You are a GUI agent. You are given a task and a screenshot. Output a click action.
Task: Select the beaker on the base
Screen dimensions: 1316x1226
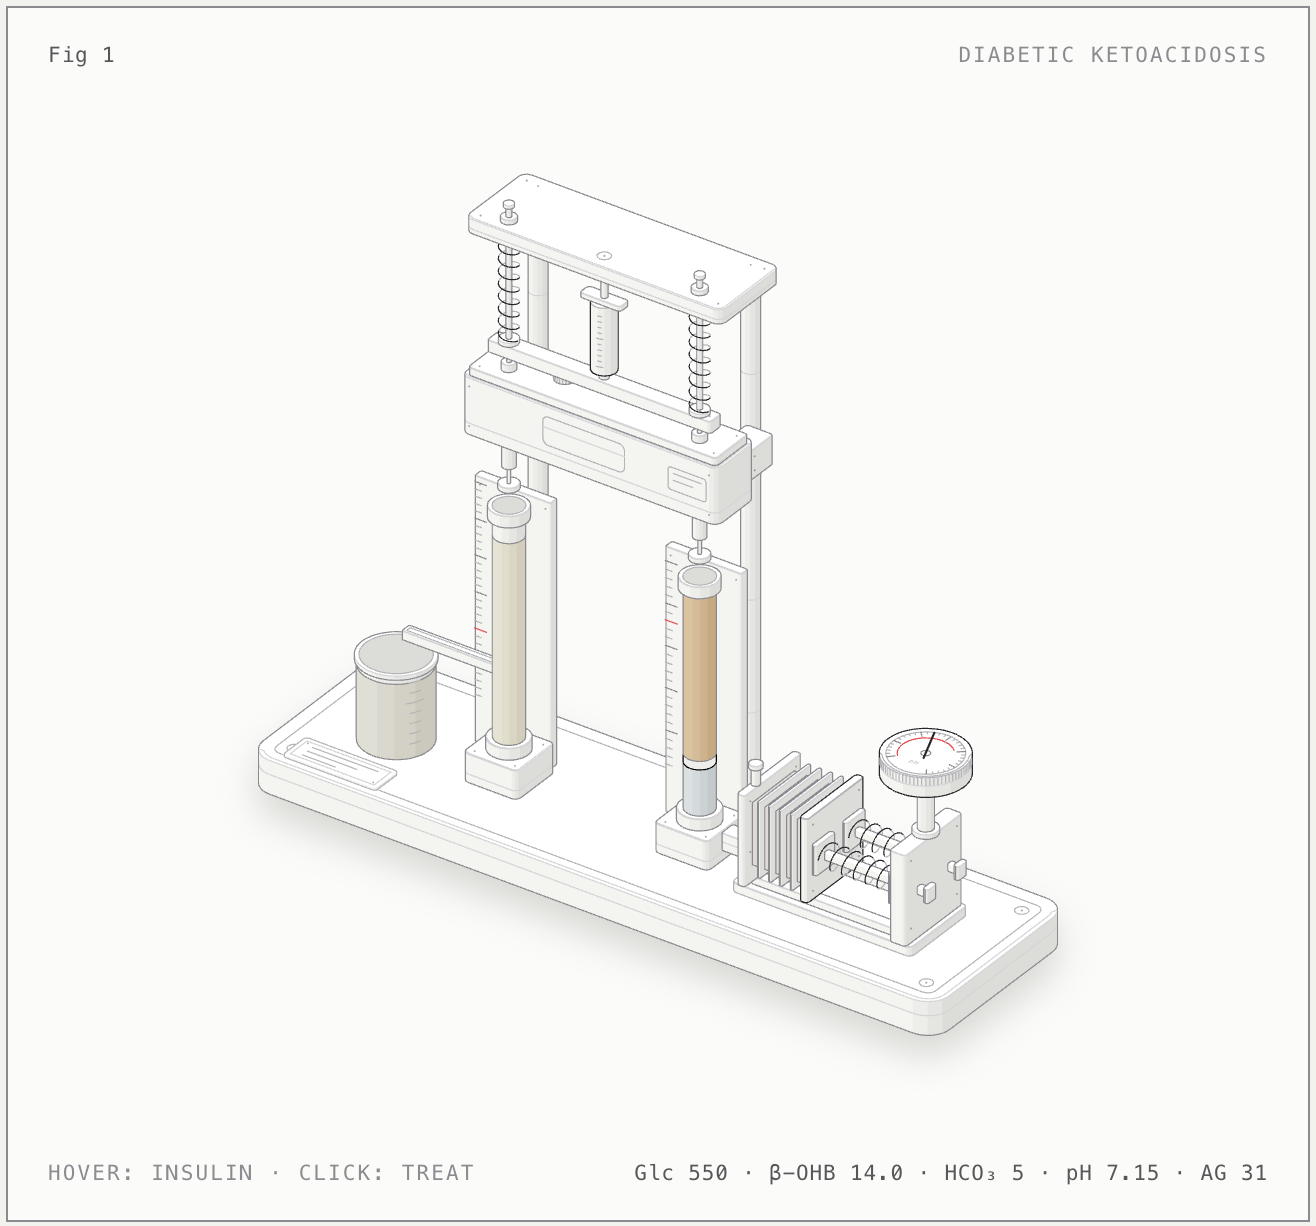pos(396,695)
